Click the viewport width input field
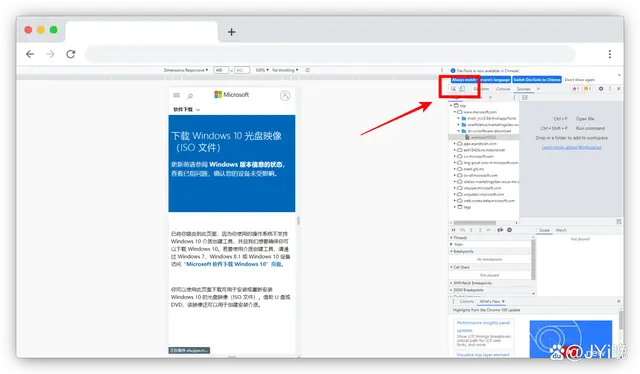640x374 pixels. pyautogui.click(x=220, y=70)
